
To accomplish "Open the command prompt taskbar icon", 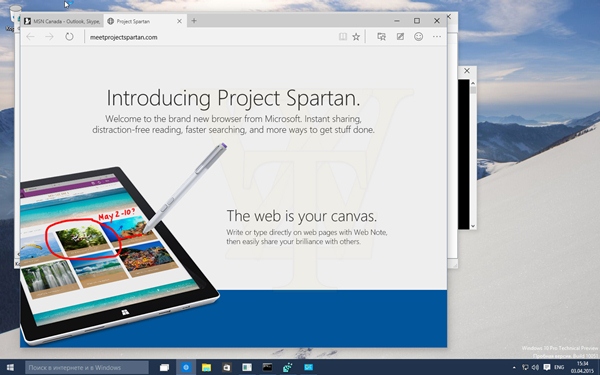I will coord(267,367).
